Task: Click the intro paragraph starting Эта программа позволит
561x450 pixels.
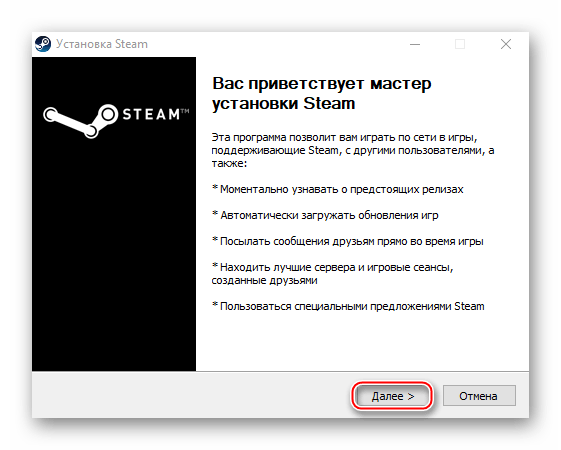Action: point(353,150)
